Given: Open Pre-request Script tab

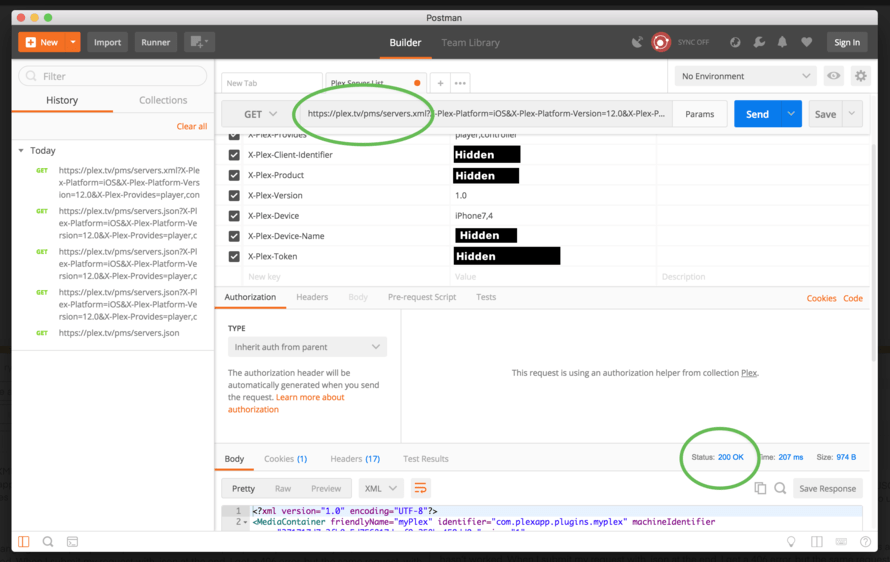Looking at the screenshot, I should pos(422,297).
